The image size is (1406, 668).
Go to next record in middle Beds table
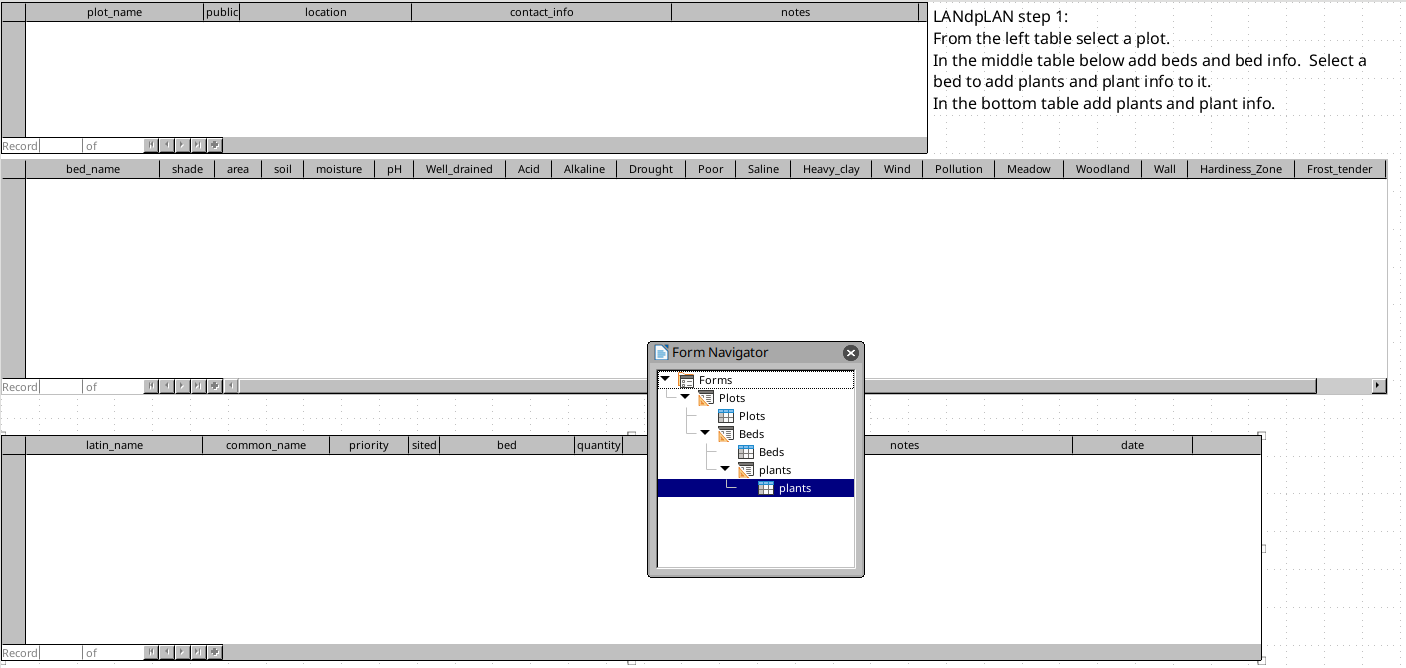tap(183, 386)
